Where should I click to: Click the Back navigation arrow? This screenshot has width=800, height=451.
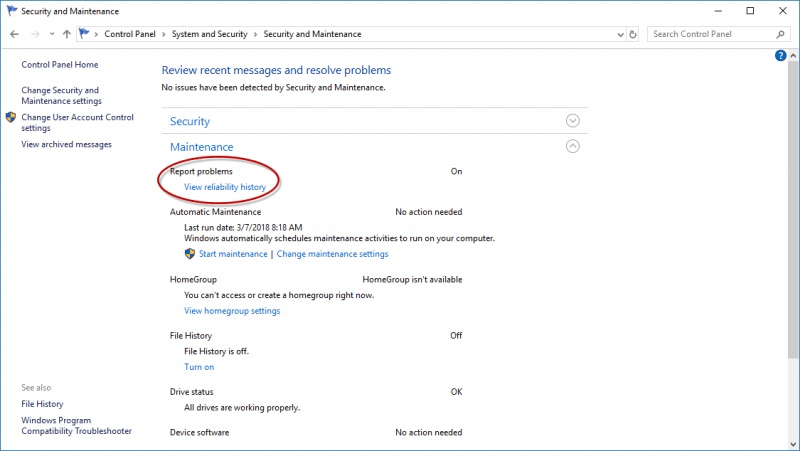(14, 34)
